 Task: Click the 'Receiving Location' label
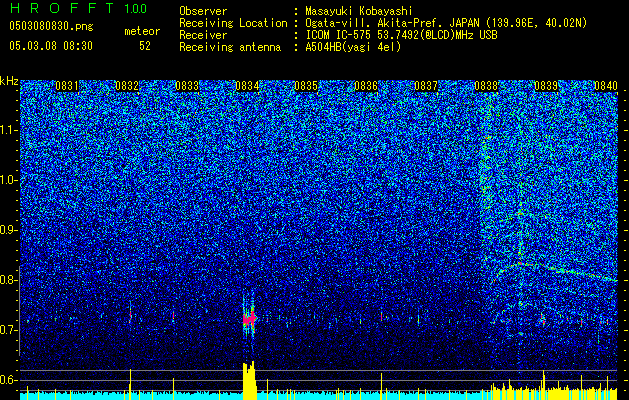point(233,23)
